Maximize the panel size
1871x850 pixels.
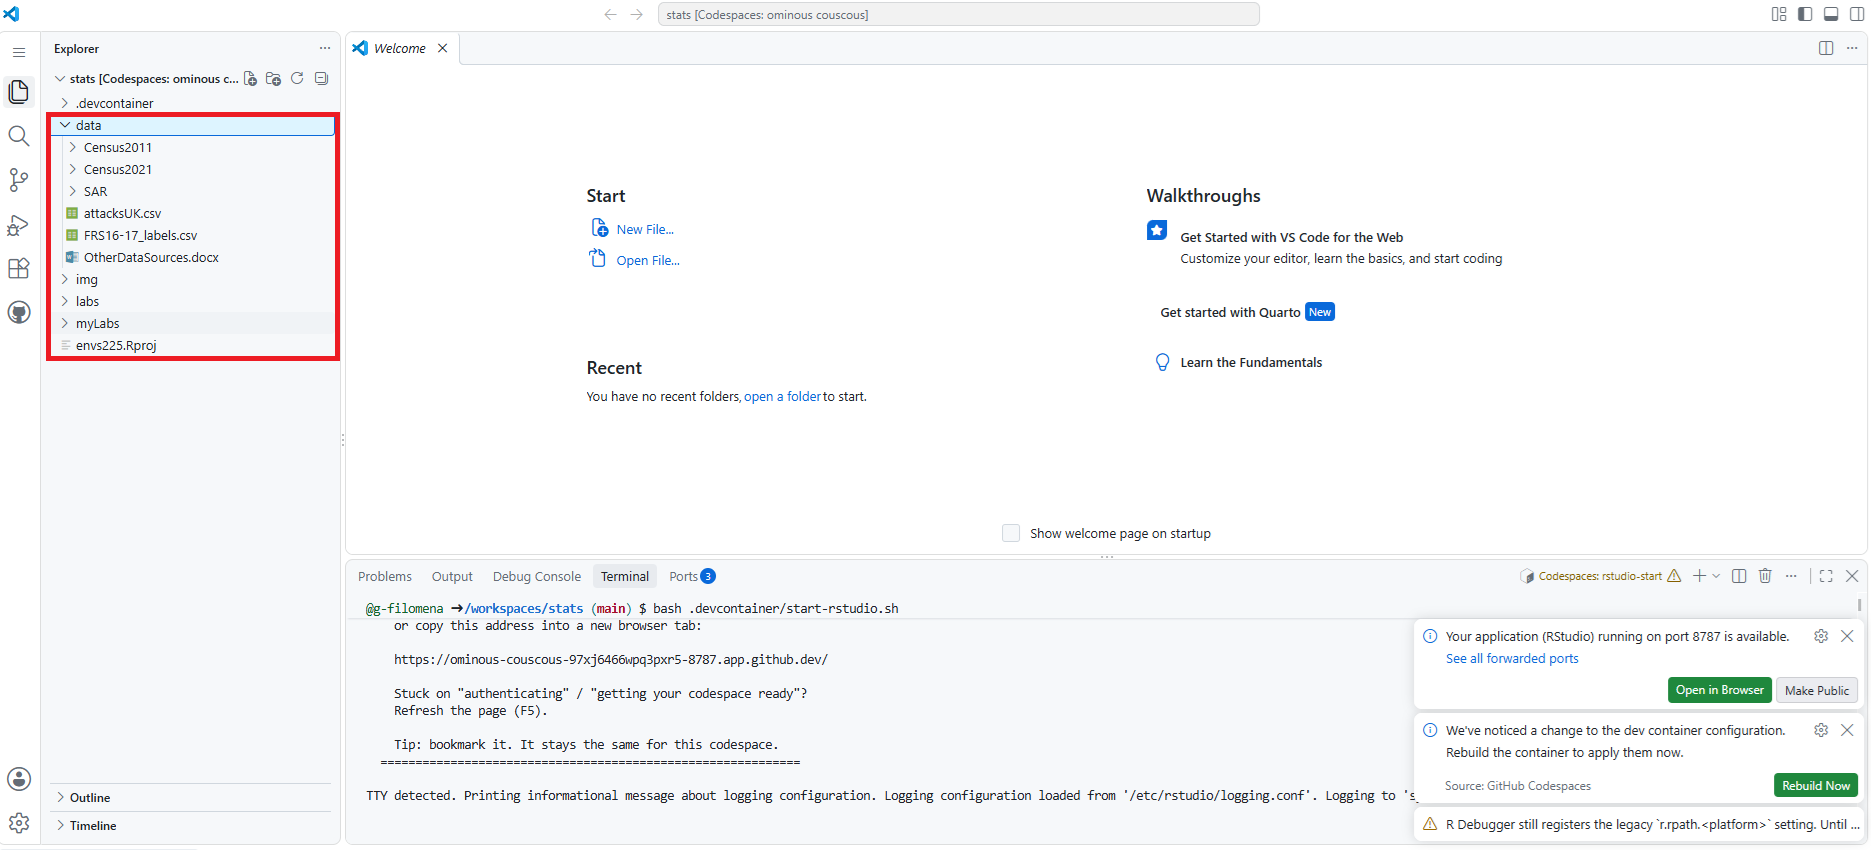tap(1826, 576)
